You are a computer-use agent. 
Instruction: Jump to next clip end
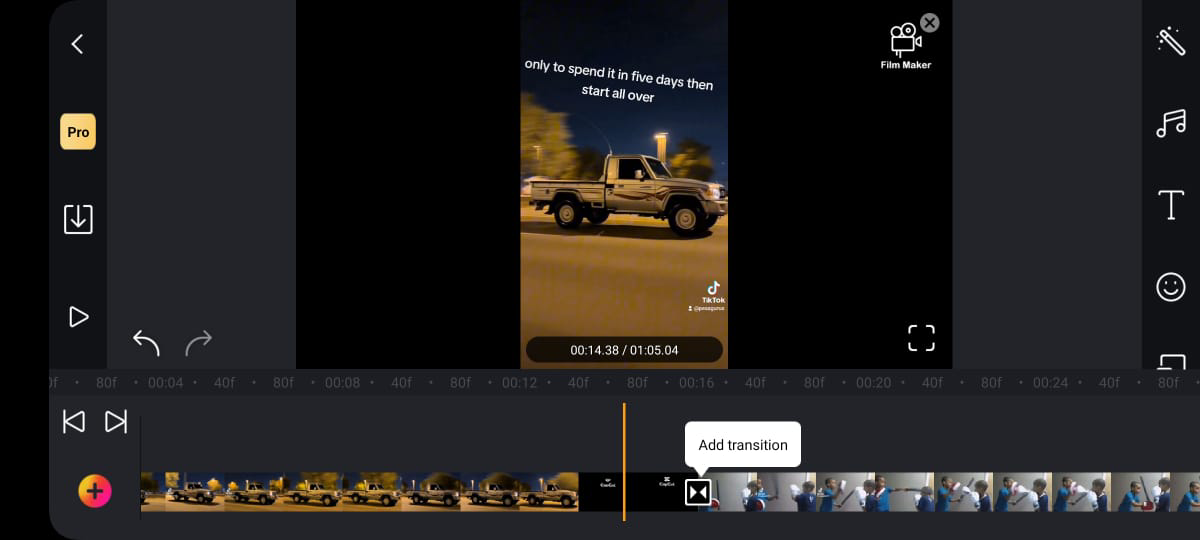click(116, 422)
